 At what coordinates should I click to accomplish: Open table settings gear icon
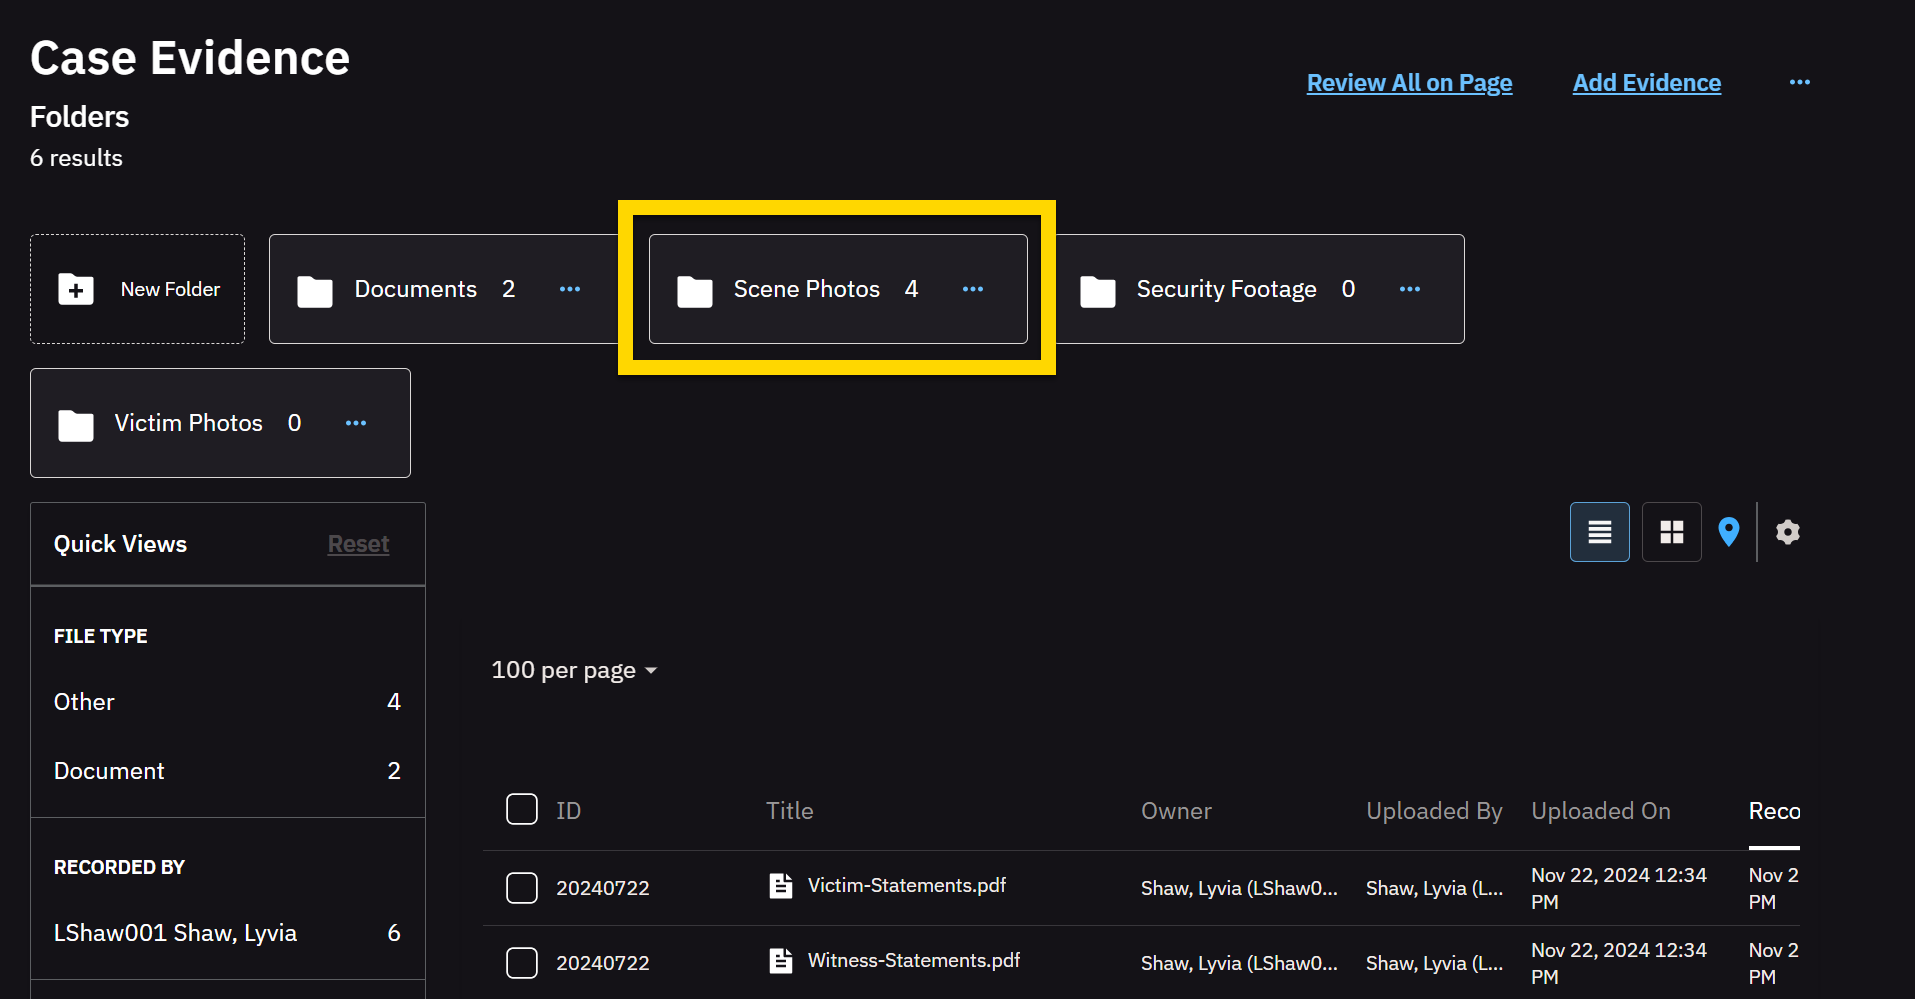point(1788,532)
